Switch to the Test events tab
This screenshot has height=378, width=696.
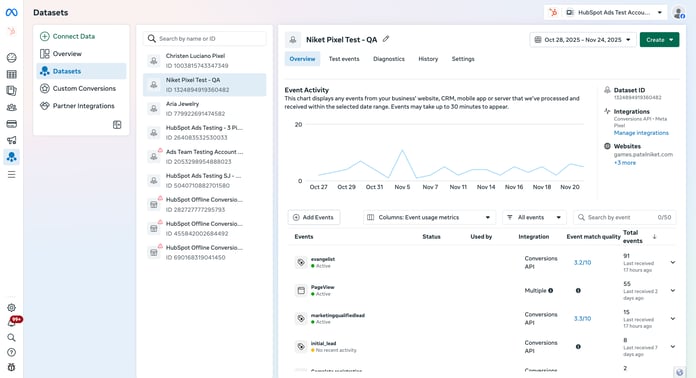click(344, 59)
